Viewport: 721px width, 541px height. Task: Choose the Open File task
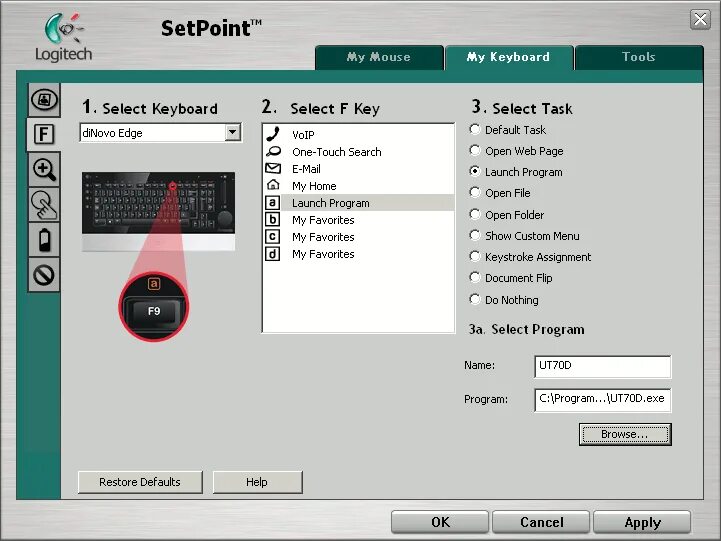[x=475, y=193]
